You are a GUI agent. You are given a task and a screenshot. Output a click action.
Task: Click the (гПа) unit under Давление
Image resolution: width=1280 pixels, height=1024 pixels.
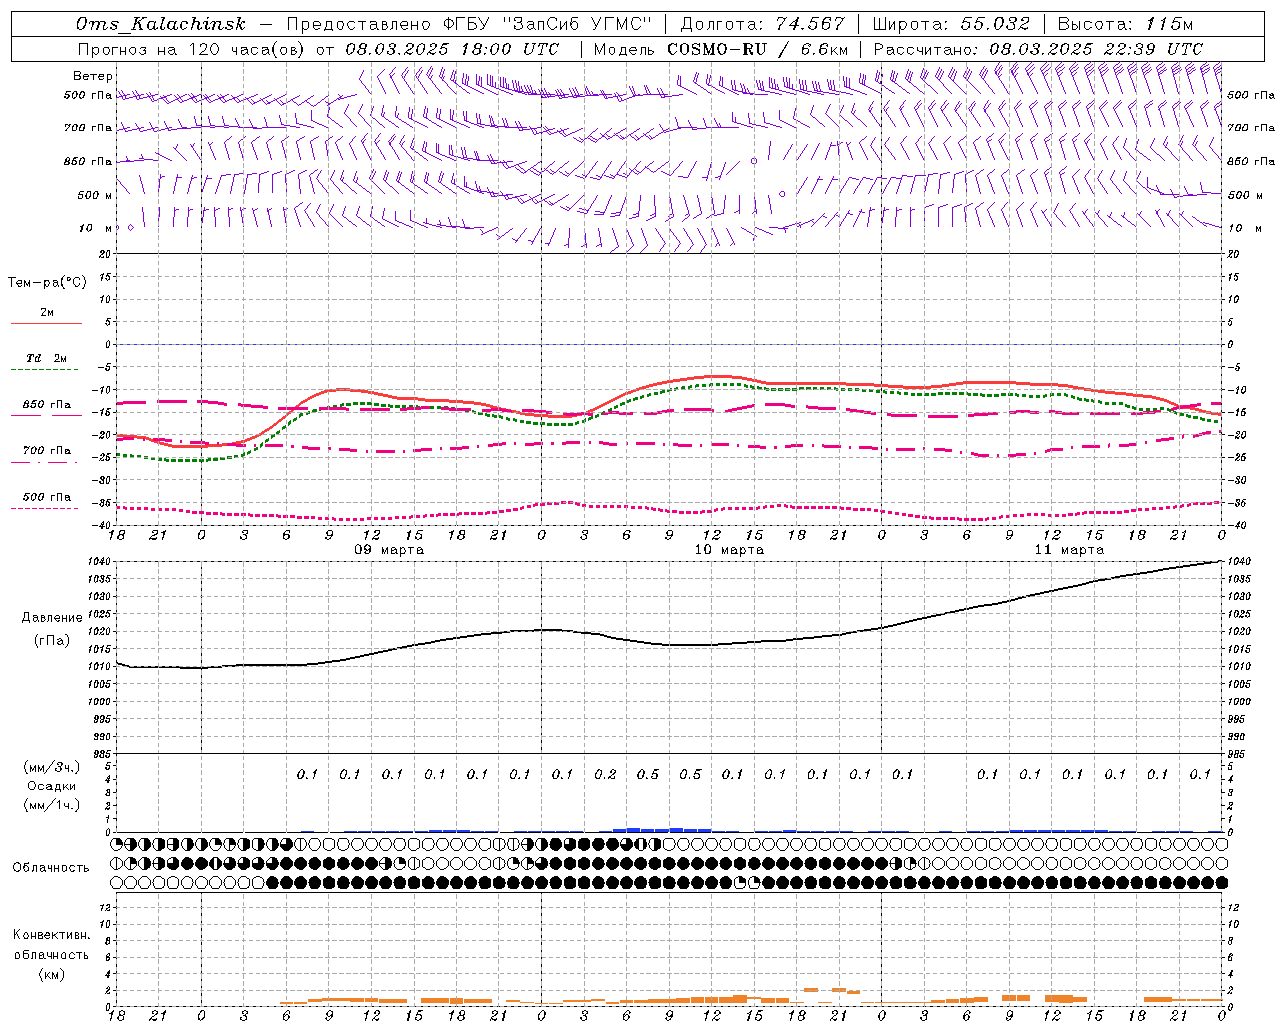(52, 641)
